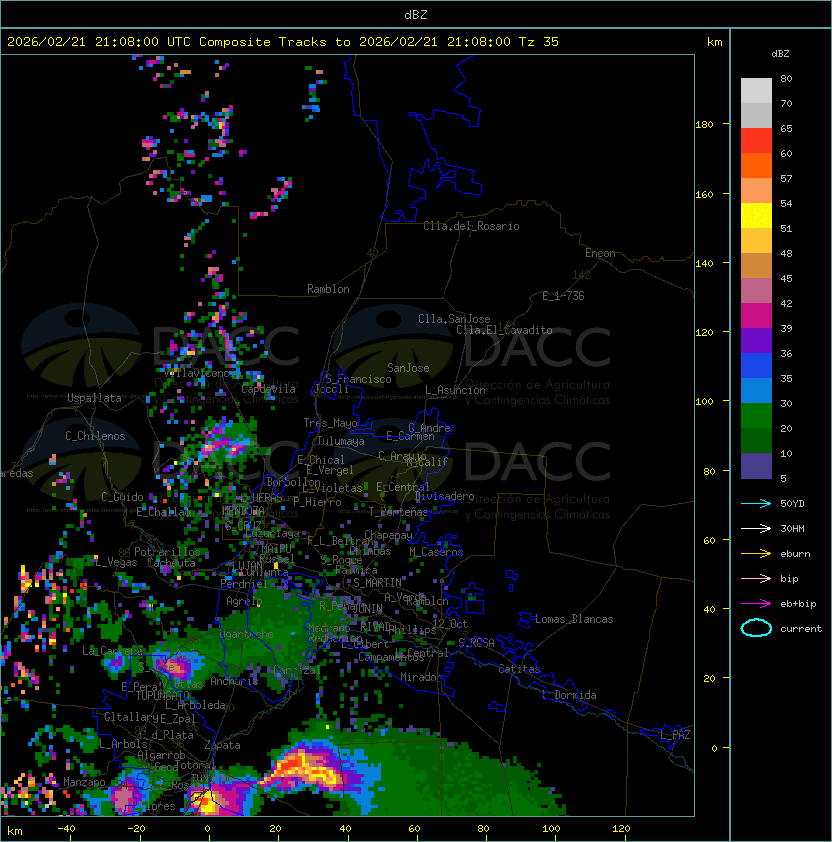The image size is (832, 842).
Task: Pick the bright green swatch in dBZ scale
Action: click(756, 415)
